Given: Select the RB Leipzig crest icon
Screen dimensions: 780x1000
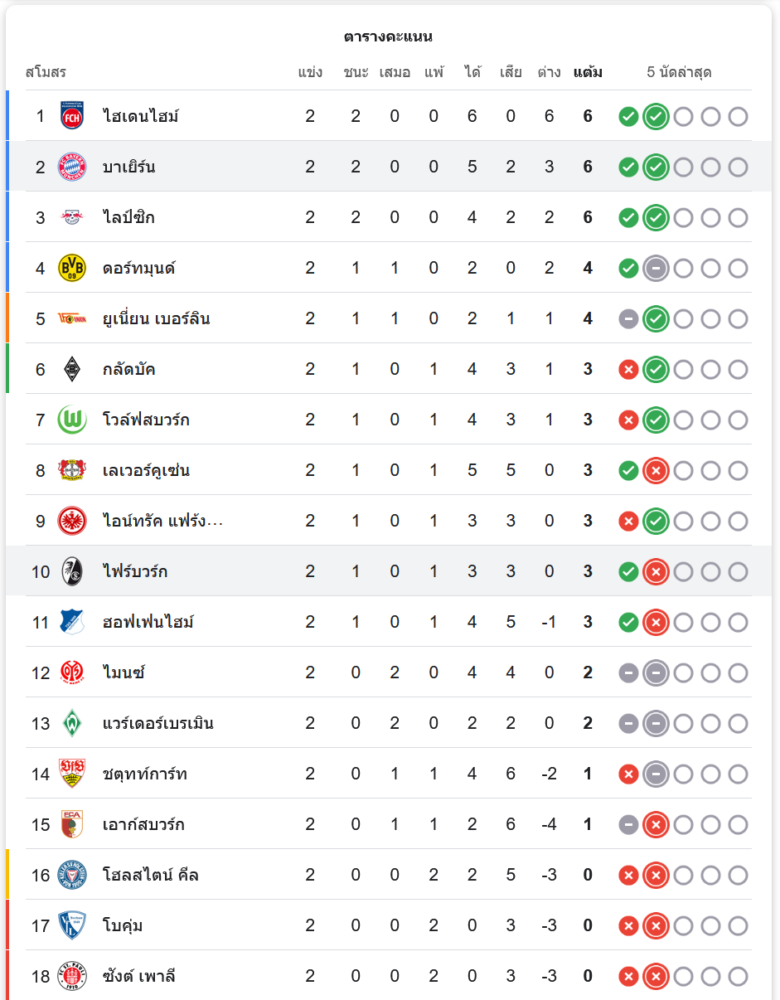Looking at the screenshot, I should coord(71,217).
